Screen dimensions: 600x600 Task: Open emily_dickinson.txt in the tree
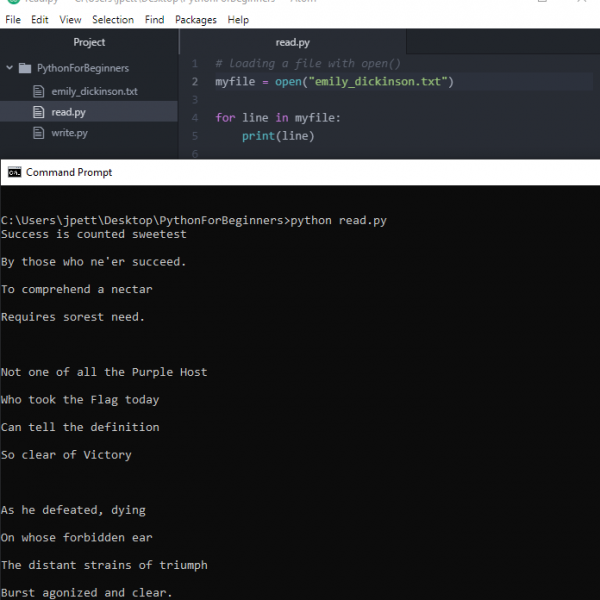tap(95, 91)
